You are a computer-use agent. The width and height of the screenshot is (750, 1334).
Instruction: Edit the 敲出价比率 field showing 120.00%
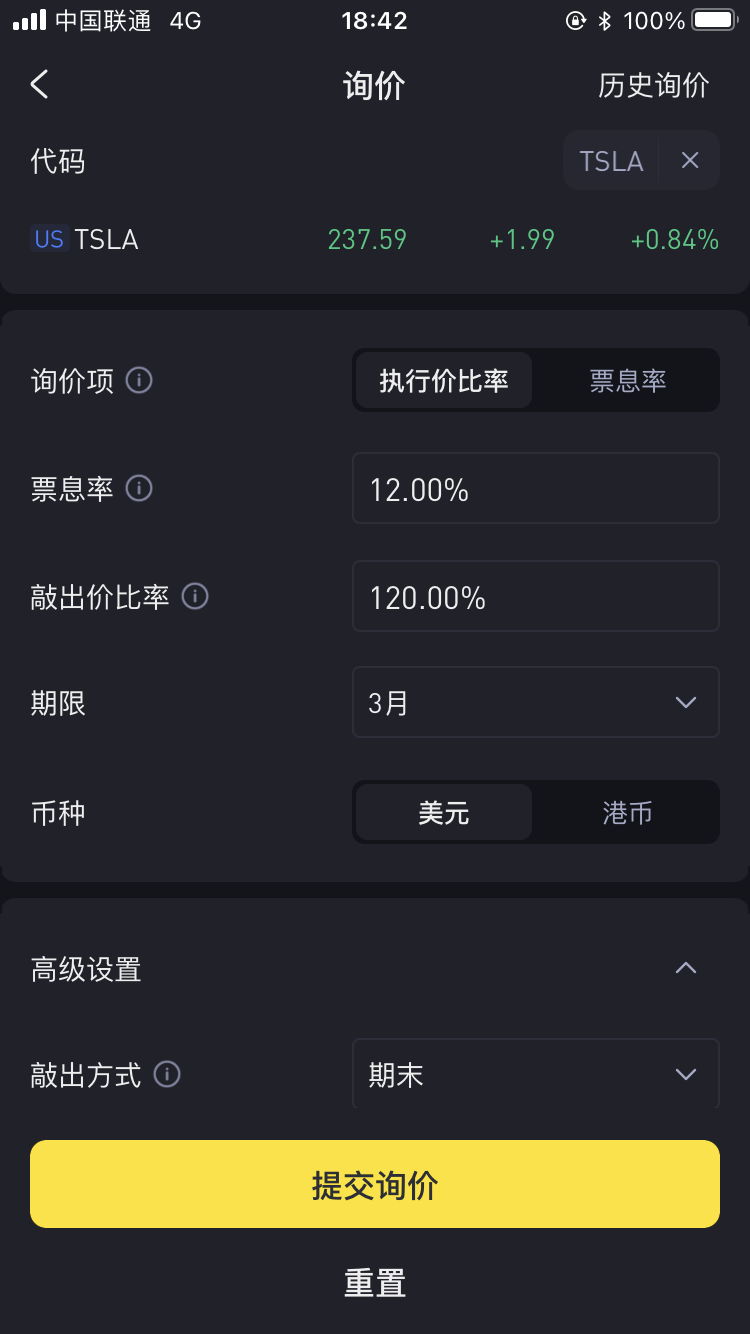(536, 596)
